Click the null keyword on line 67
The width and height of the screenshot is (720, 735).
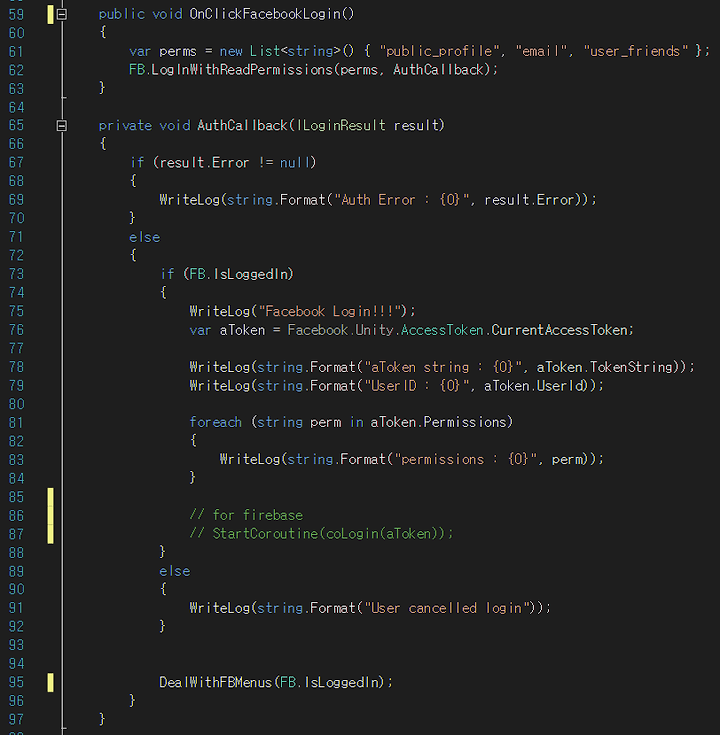pyautogui.click(x=295, y=163)
